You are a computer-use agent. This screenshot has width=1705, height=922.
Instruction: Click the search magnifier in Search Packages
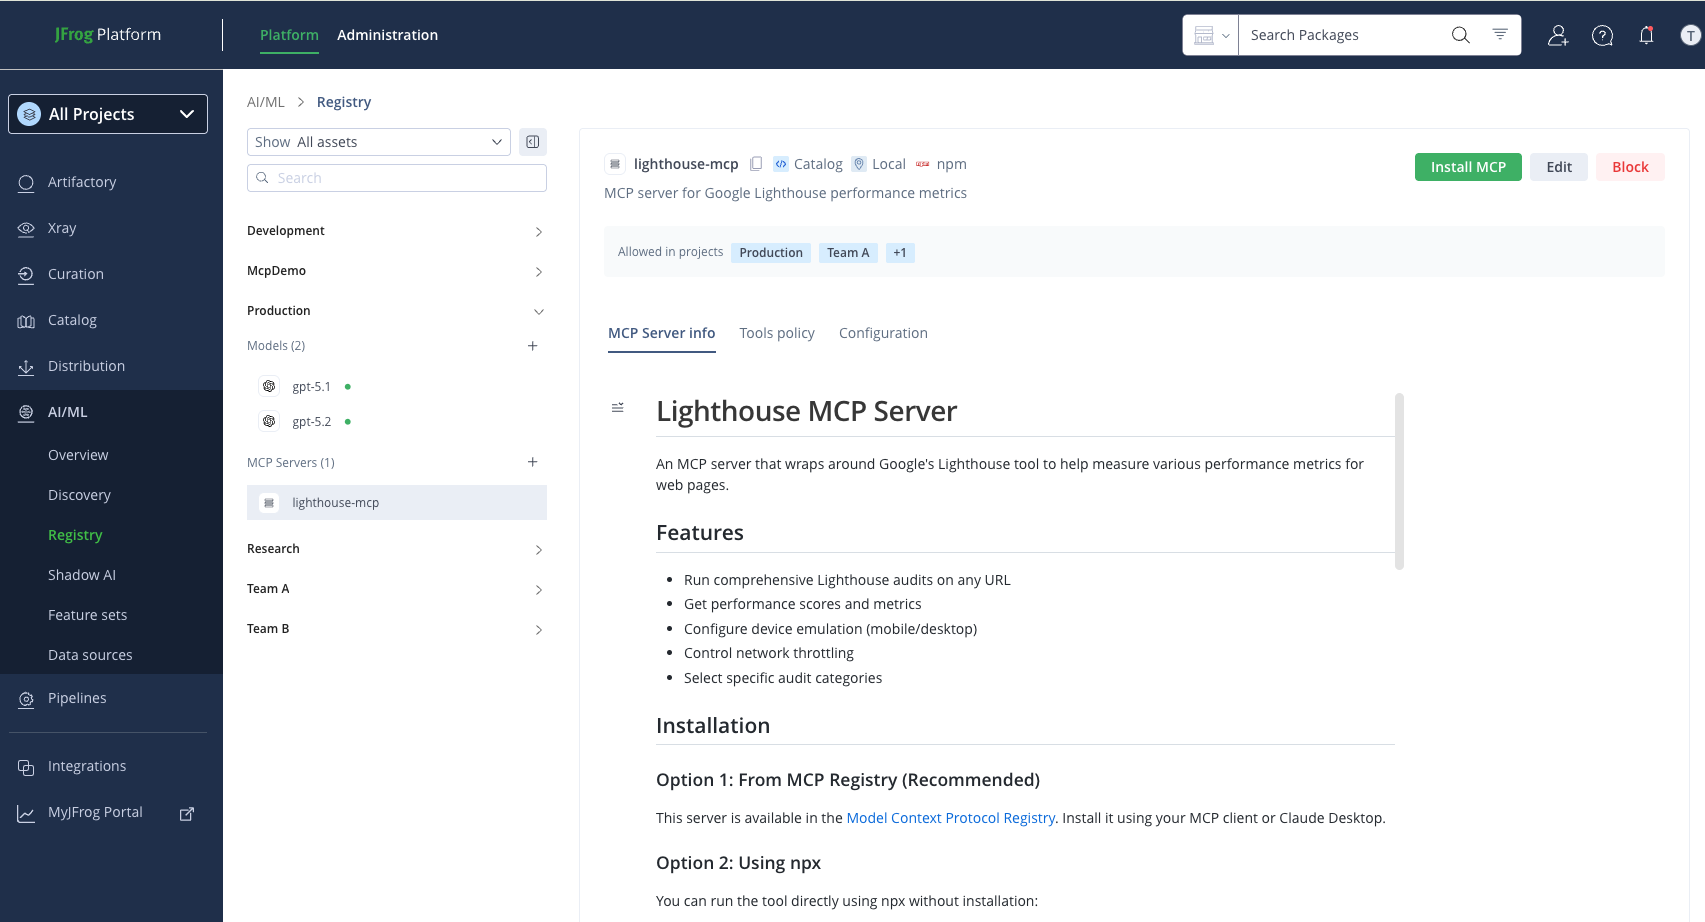point(1460,35)
